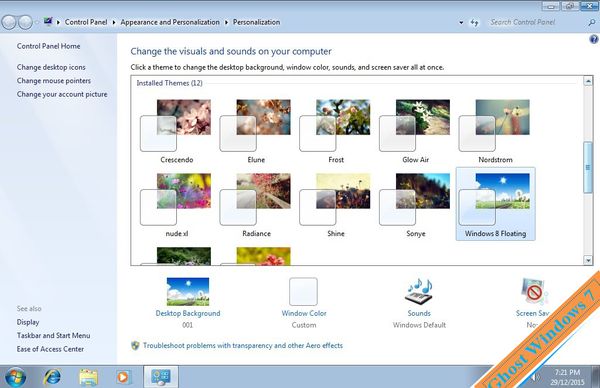Image resolution: width=600 pixels, height=388 pixels.
Task: Click Appearance and Personalization breadcrumb
Action: (170, 22)
